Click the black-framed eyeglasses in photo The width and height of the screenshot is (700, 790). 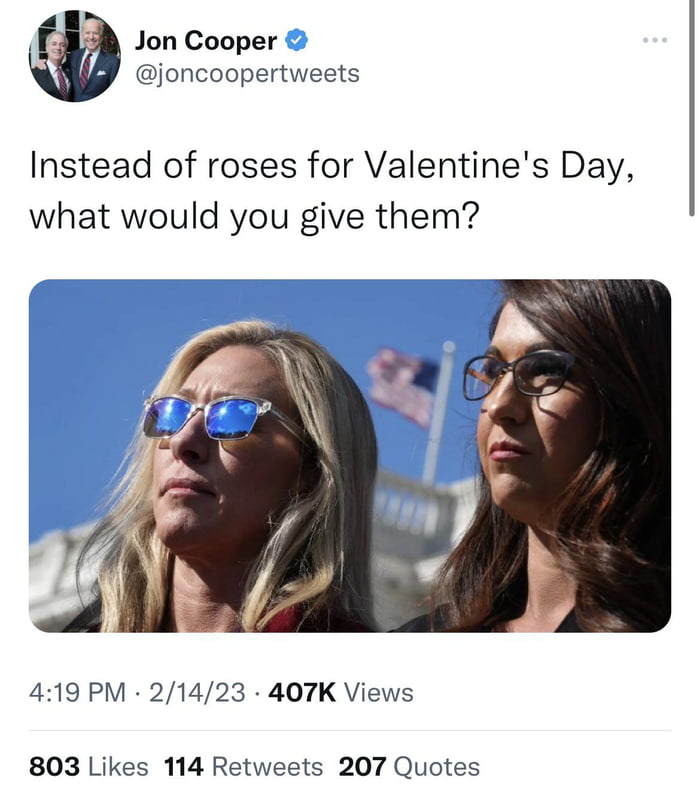pos(519,374)
